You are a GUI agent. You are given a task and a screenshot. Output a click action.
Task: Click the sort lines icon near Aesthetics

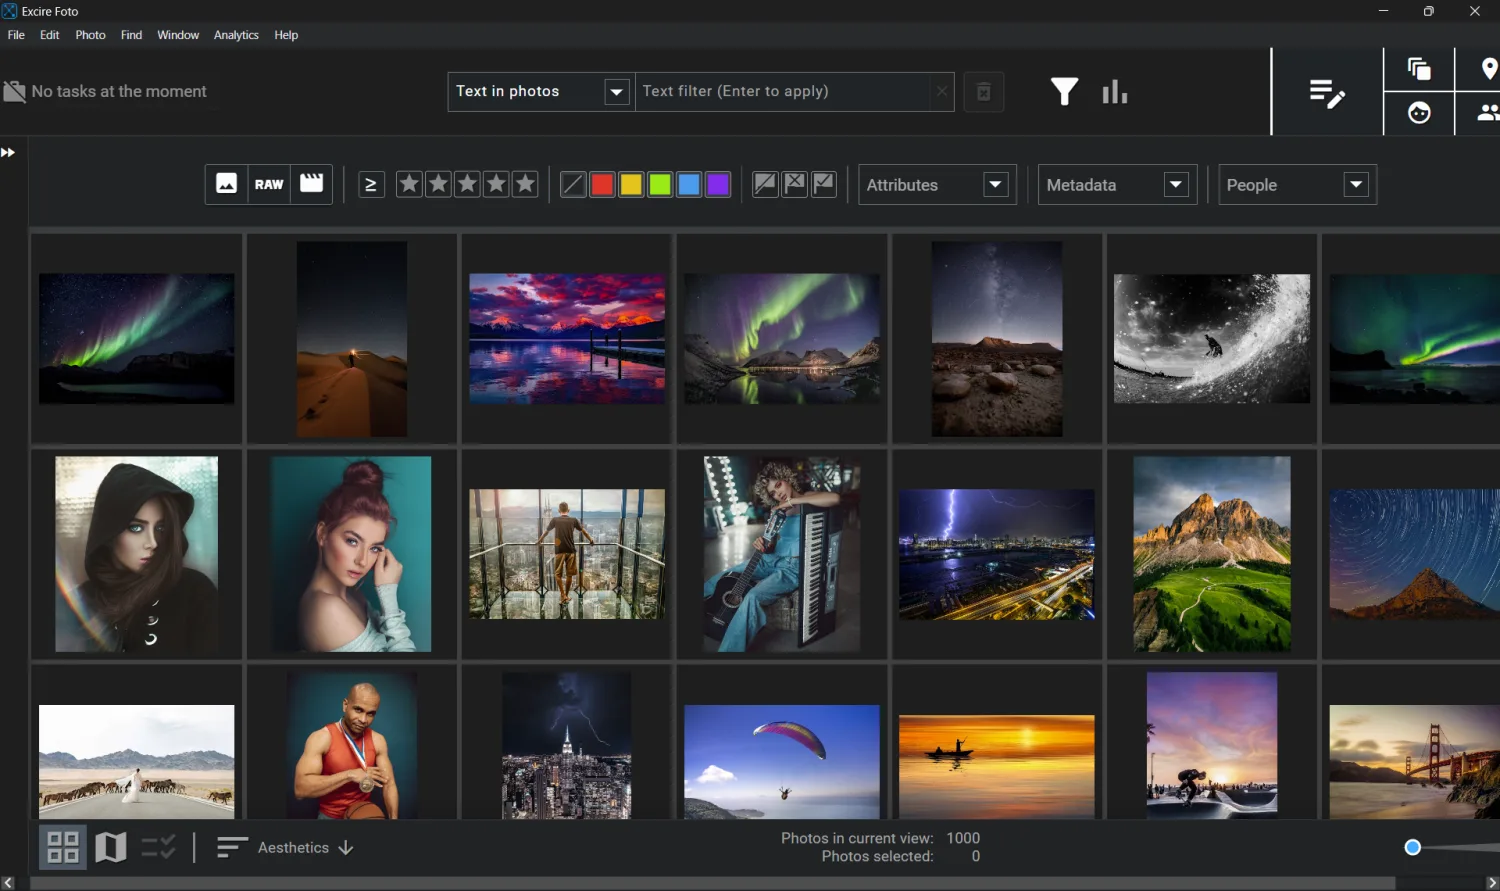click(232, 847)
